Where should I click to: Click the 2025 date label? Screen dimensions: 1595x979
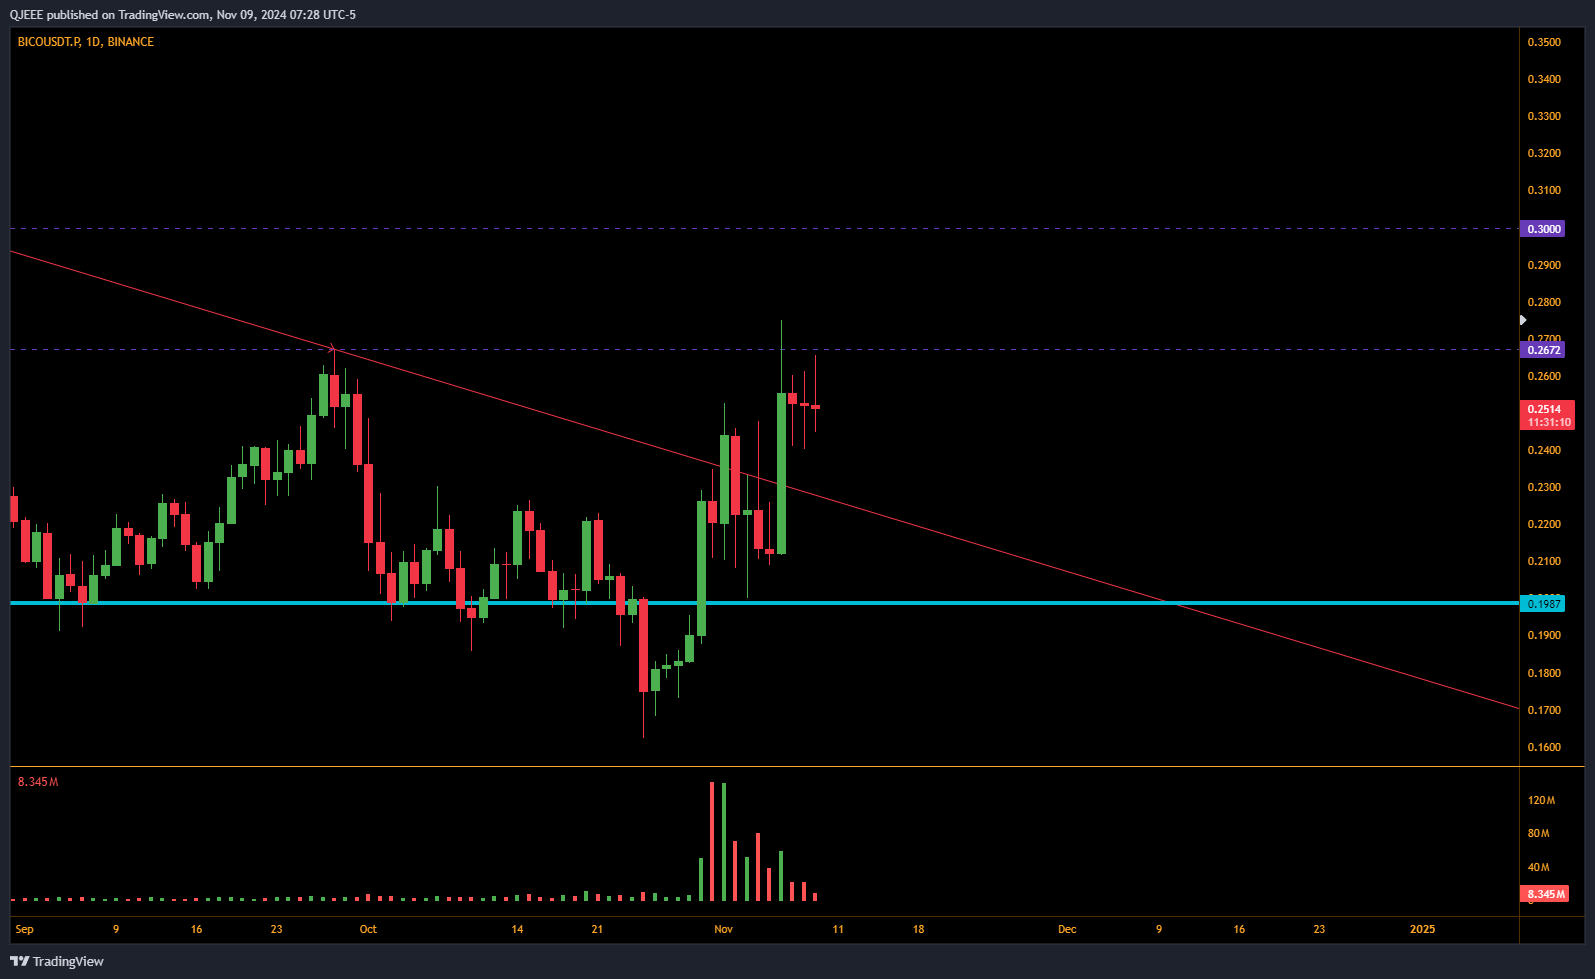tap(1422, 929)
